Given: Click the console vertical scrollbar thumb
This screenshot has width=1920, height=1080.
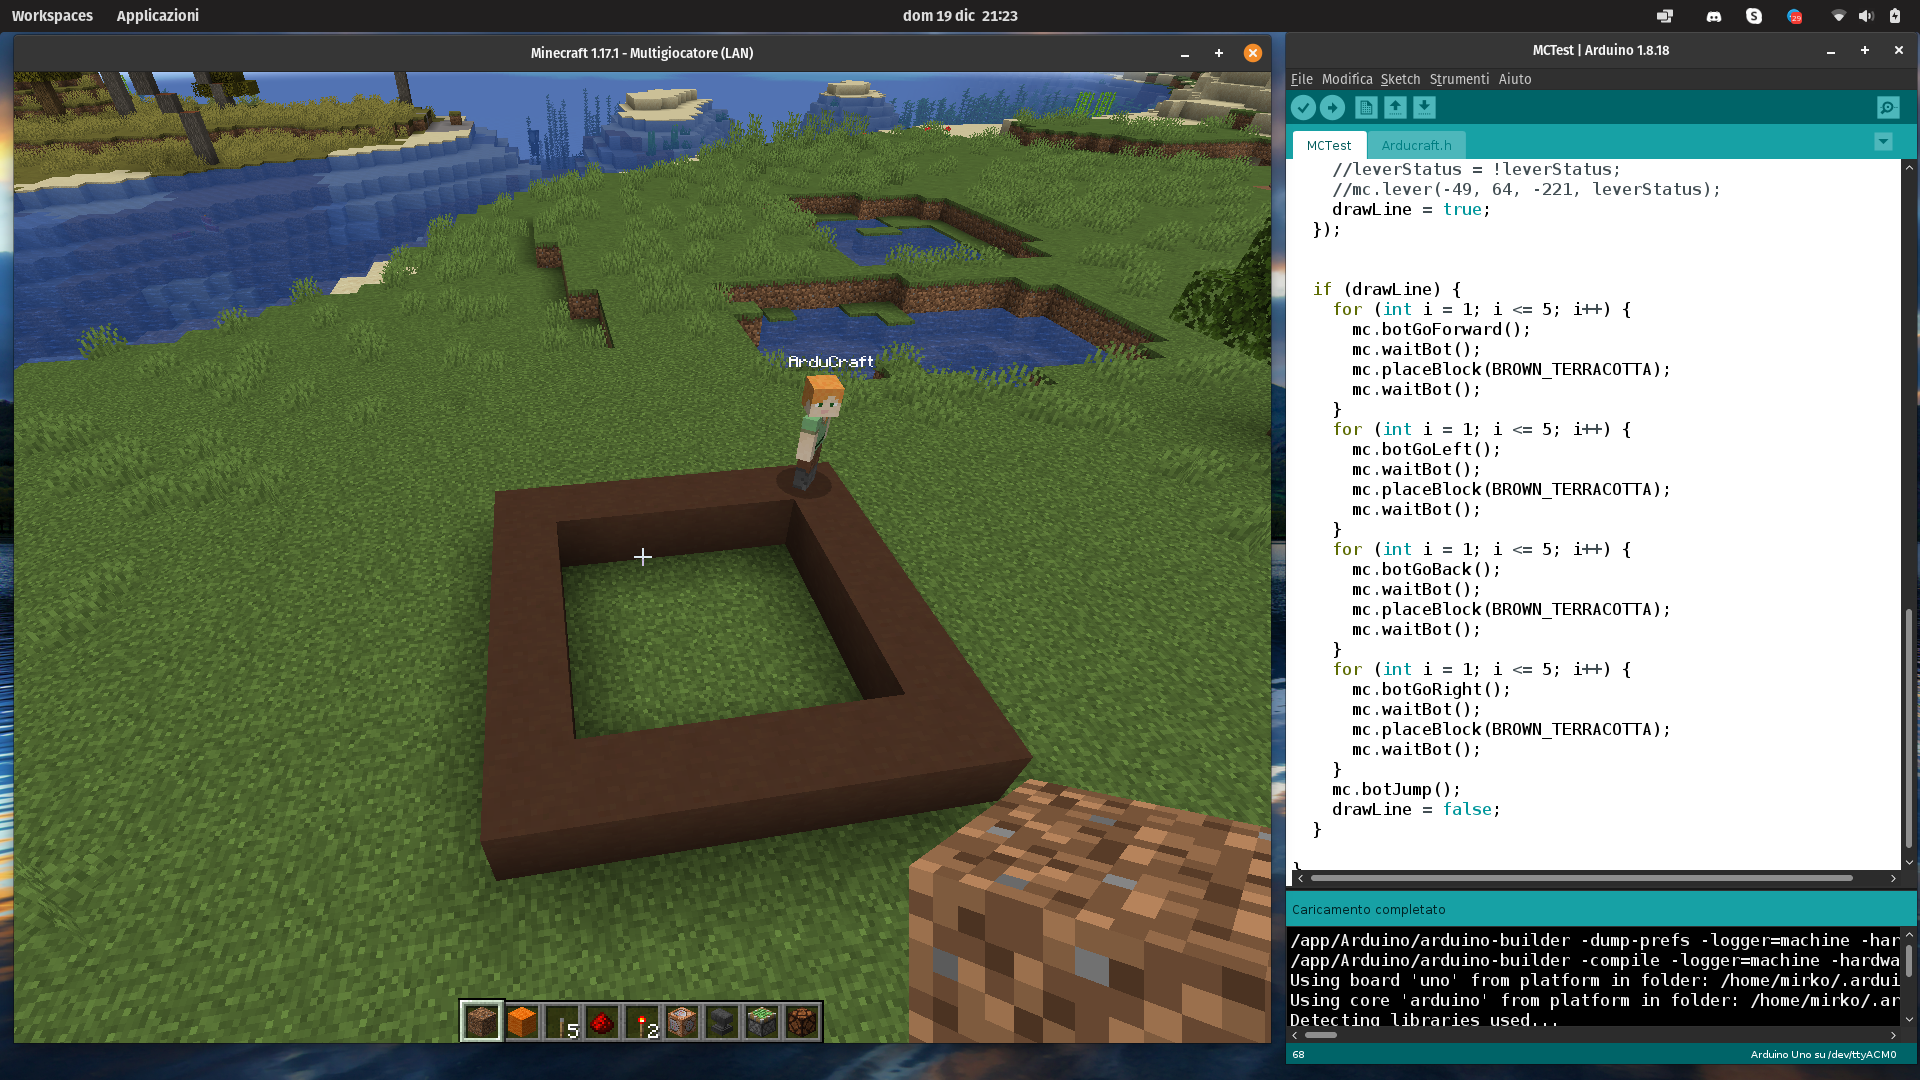Looking at the screenshot, I should [x=1909, y=961].
